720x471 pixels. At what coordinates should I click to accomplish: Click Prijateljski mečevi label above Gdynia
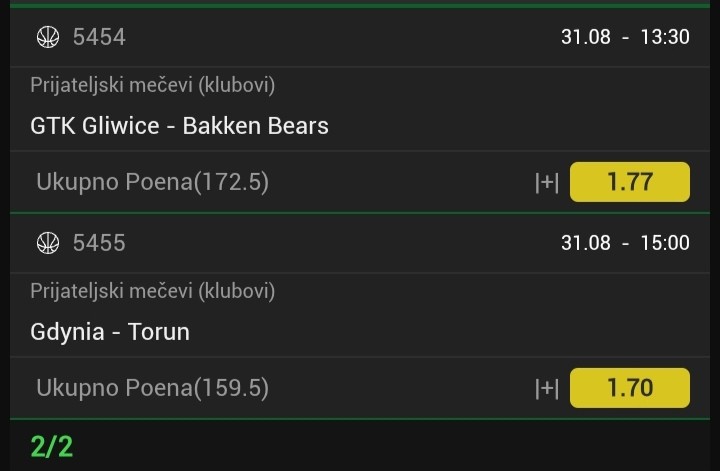pyautogui.click(x=152, y=292)
